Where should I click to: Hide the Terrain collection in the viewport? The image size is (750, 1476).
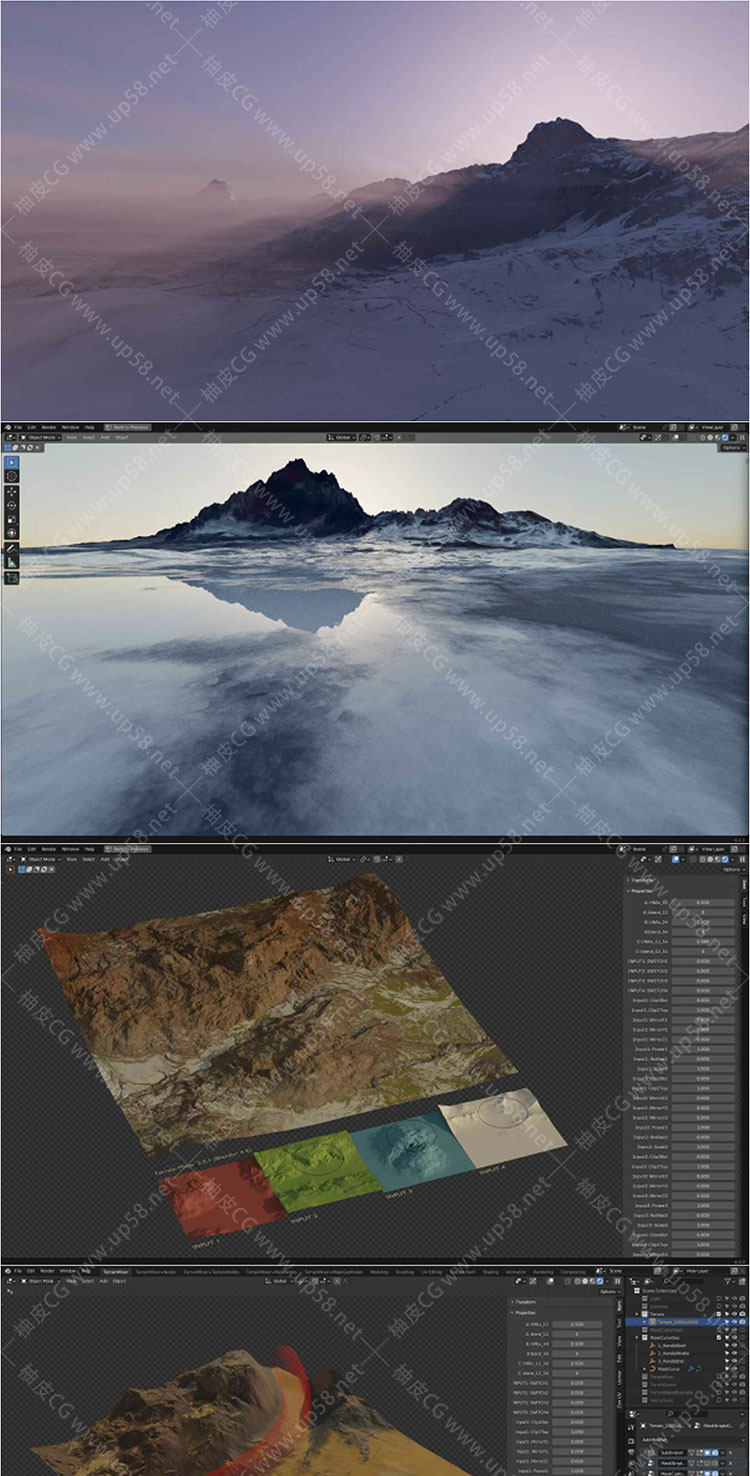coord(734,1314)
